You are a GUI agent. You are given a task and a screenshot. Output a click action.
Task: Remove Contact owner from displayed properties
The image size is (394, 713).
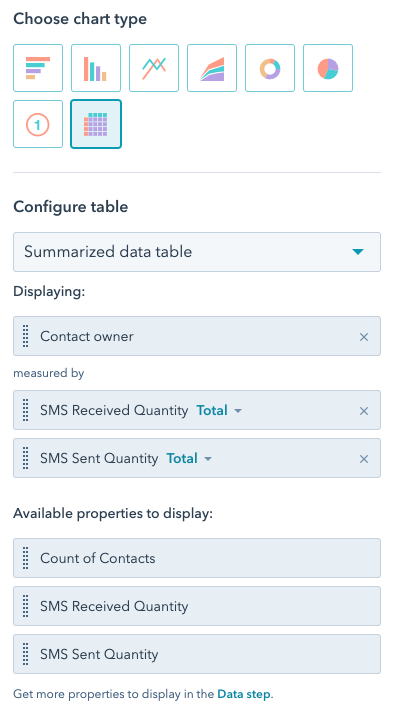tap(364, 337)
